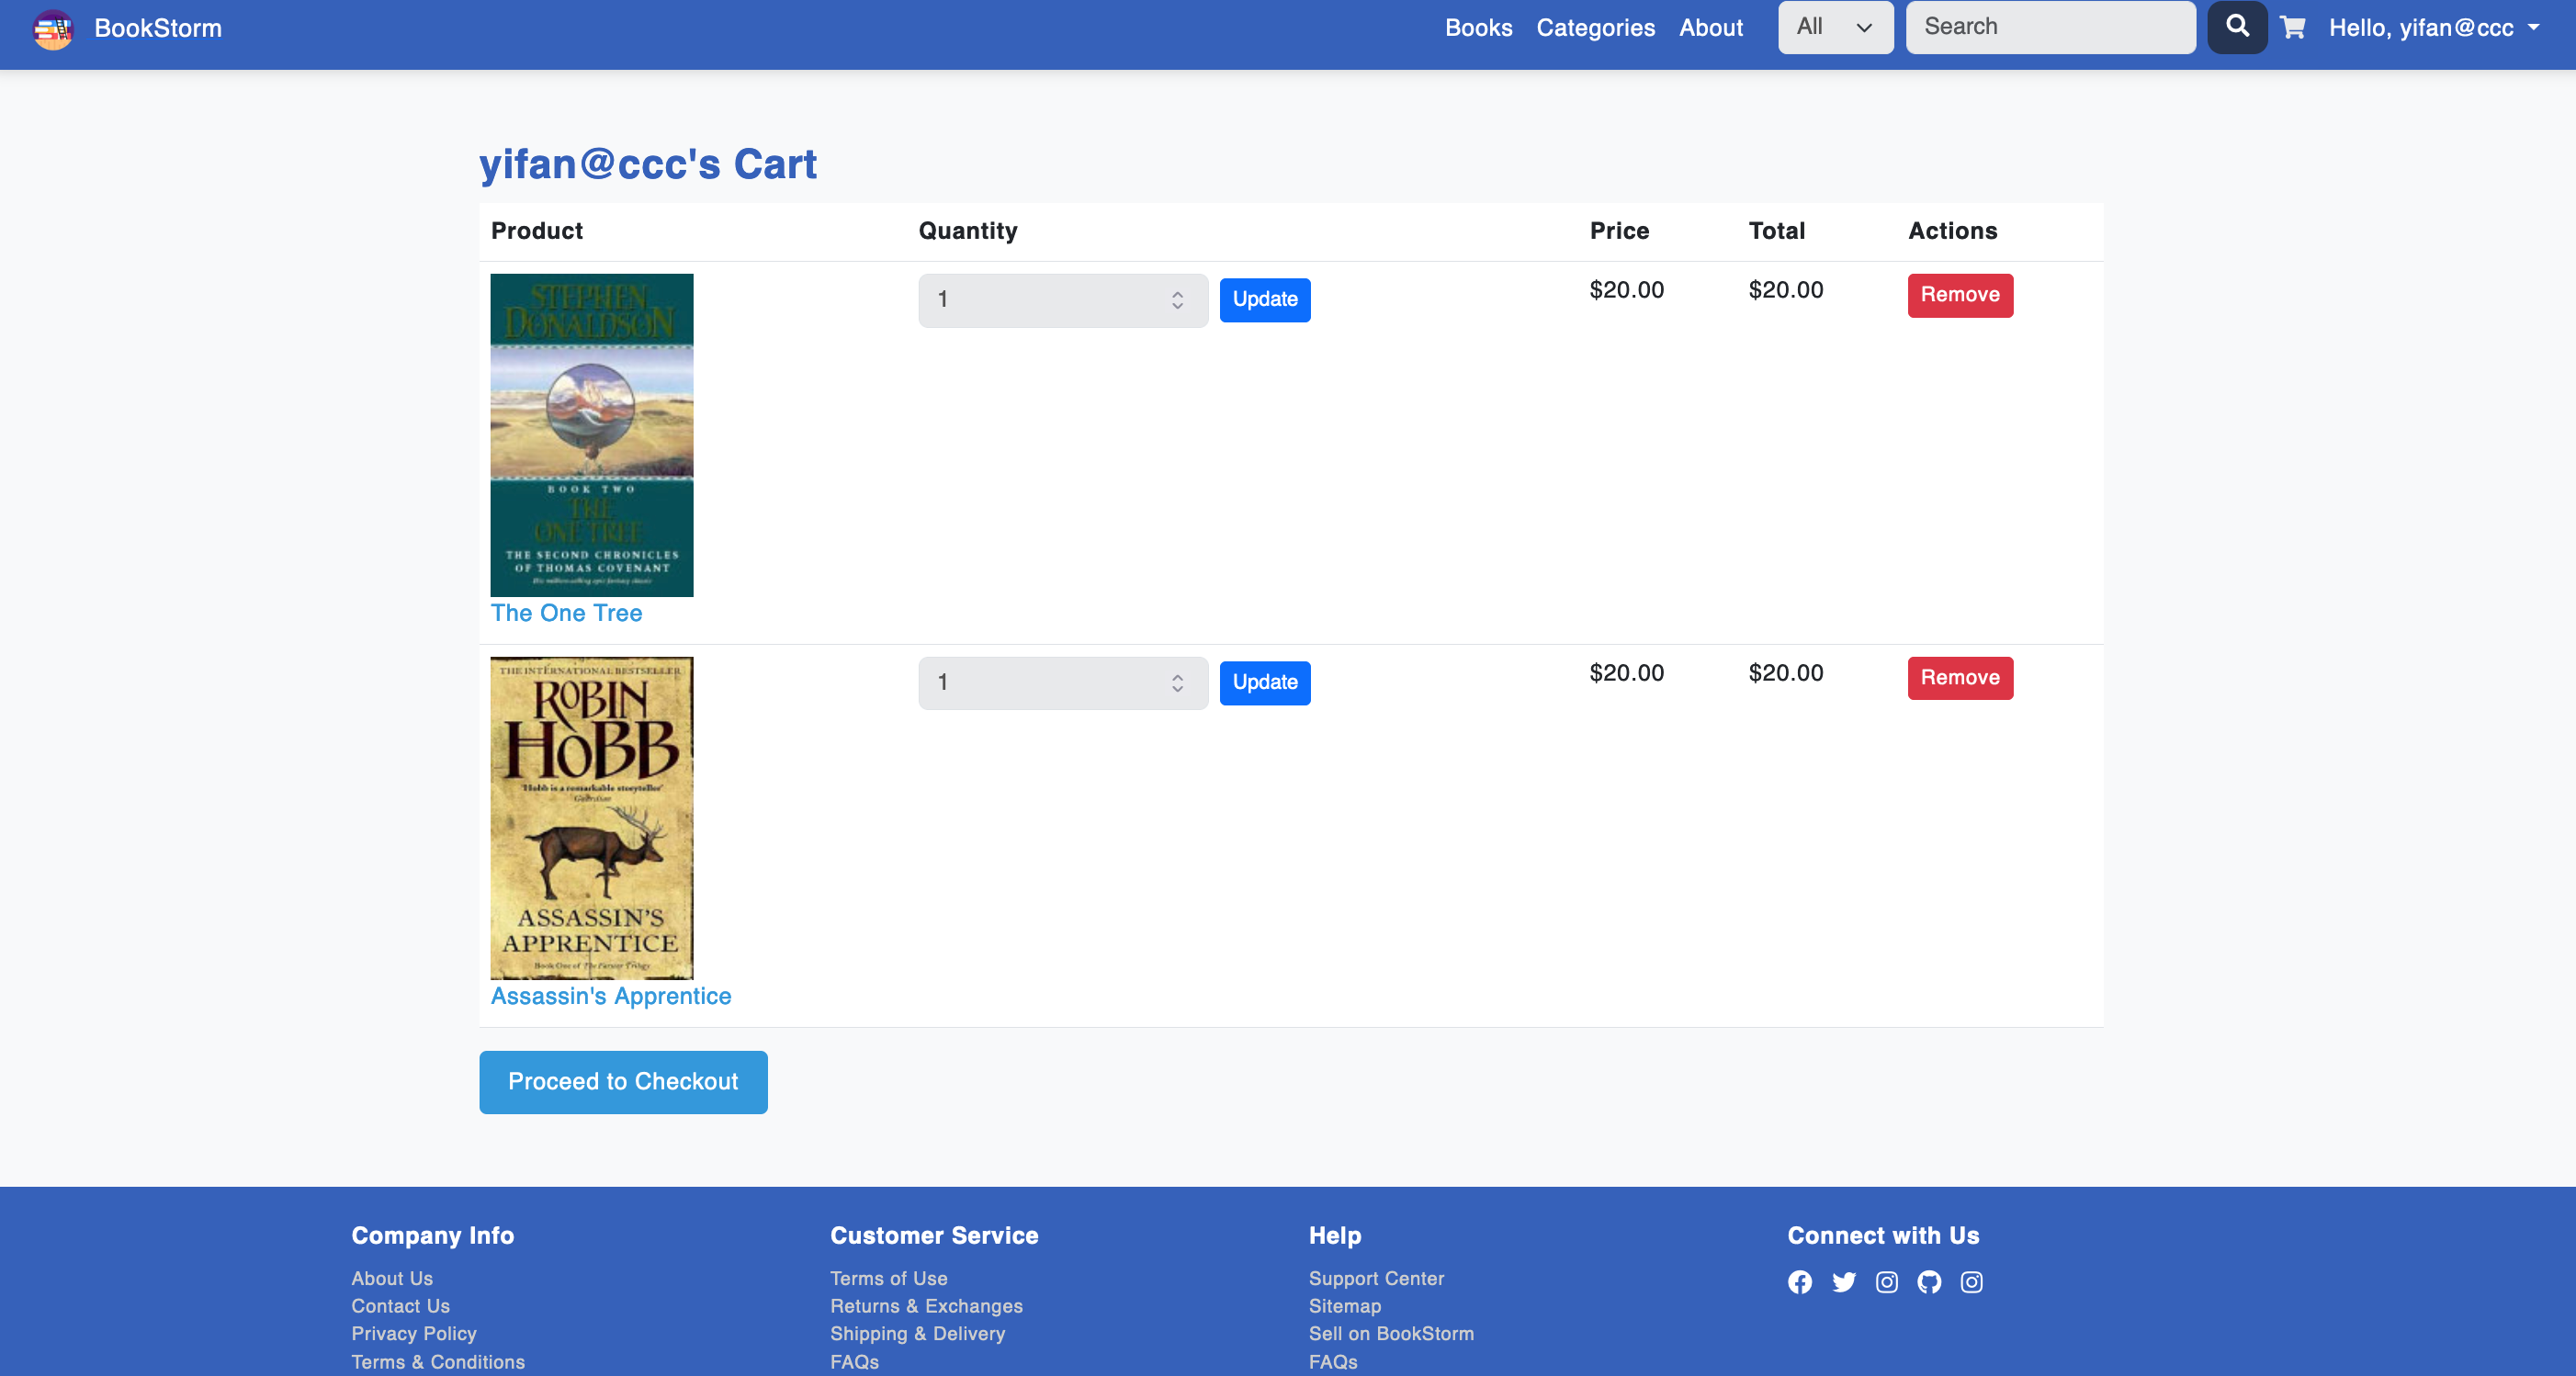Open Terms & Conditions footer link
This screenshot has height=1376, width=2576.
coord(438,1362)
